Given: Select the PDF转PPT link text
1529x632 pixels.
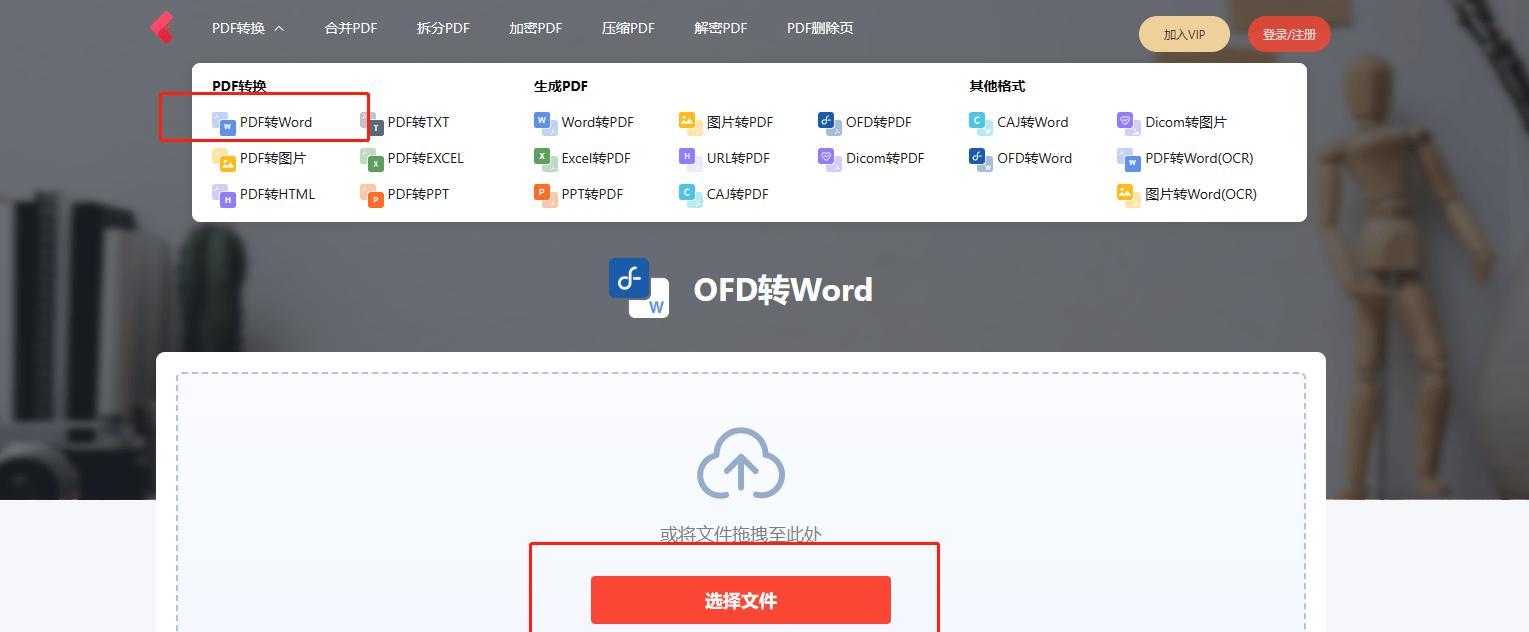Looking at the screenshot, I should tap(419, 194).
